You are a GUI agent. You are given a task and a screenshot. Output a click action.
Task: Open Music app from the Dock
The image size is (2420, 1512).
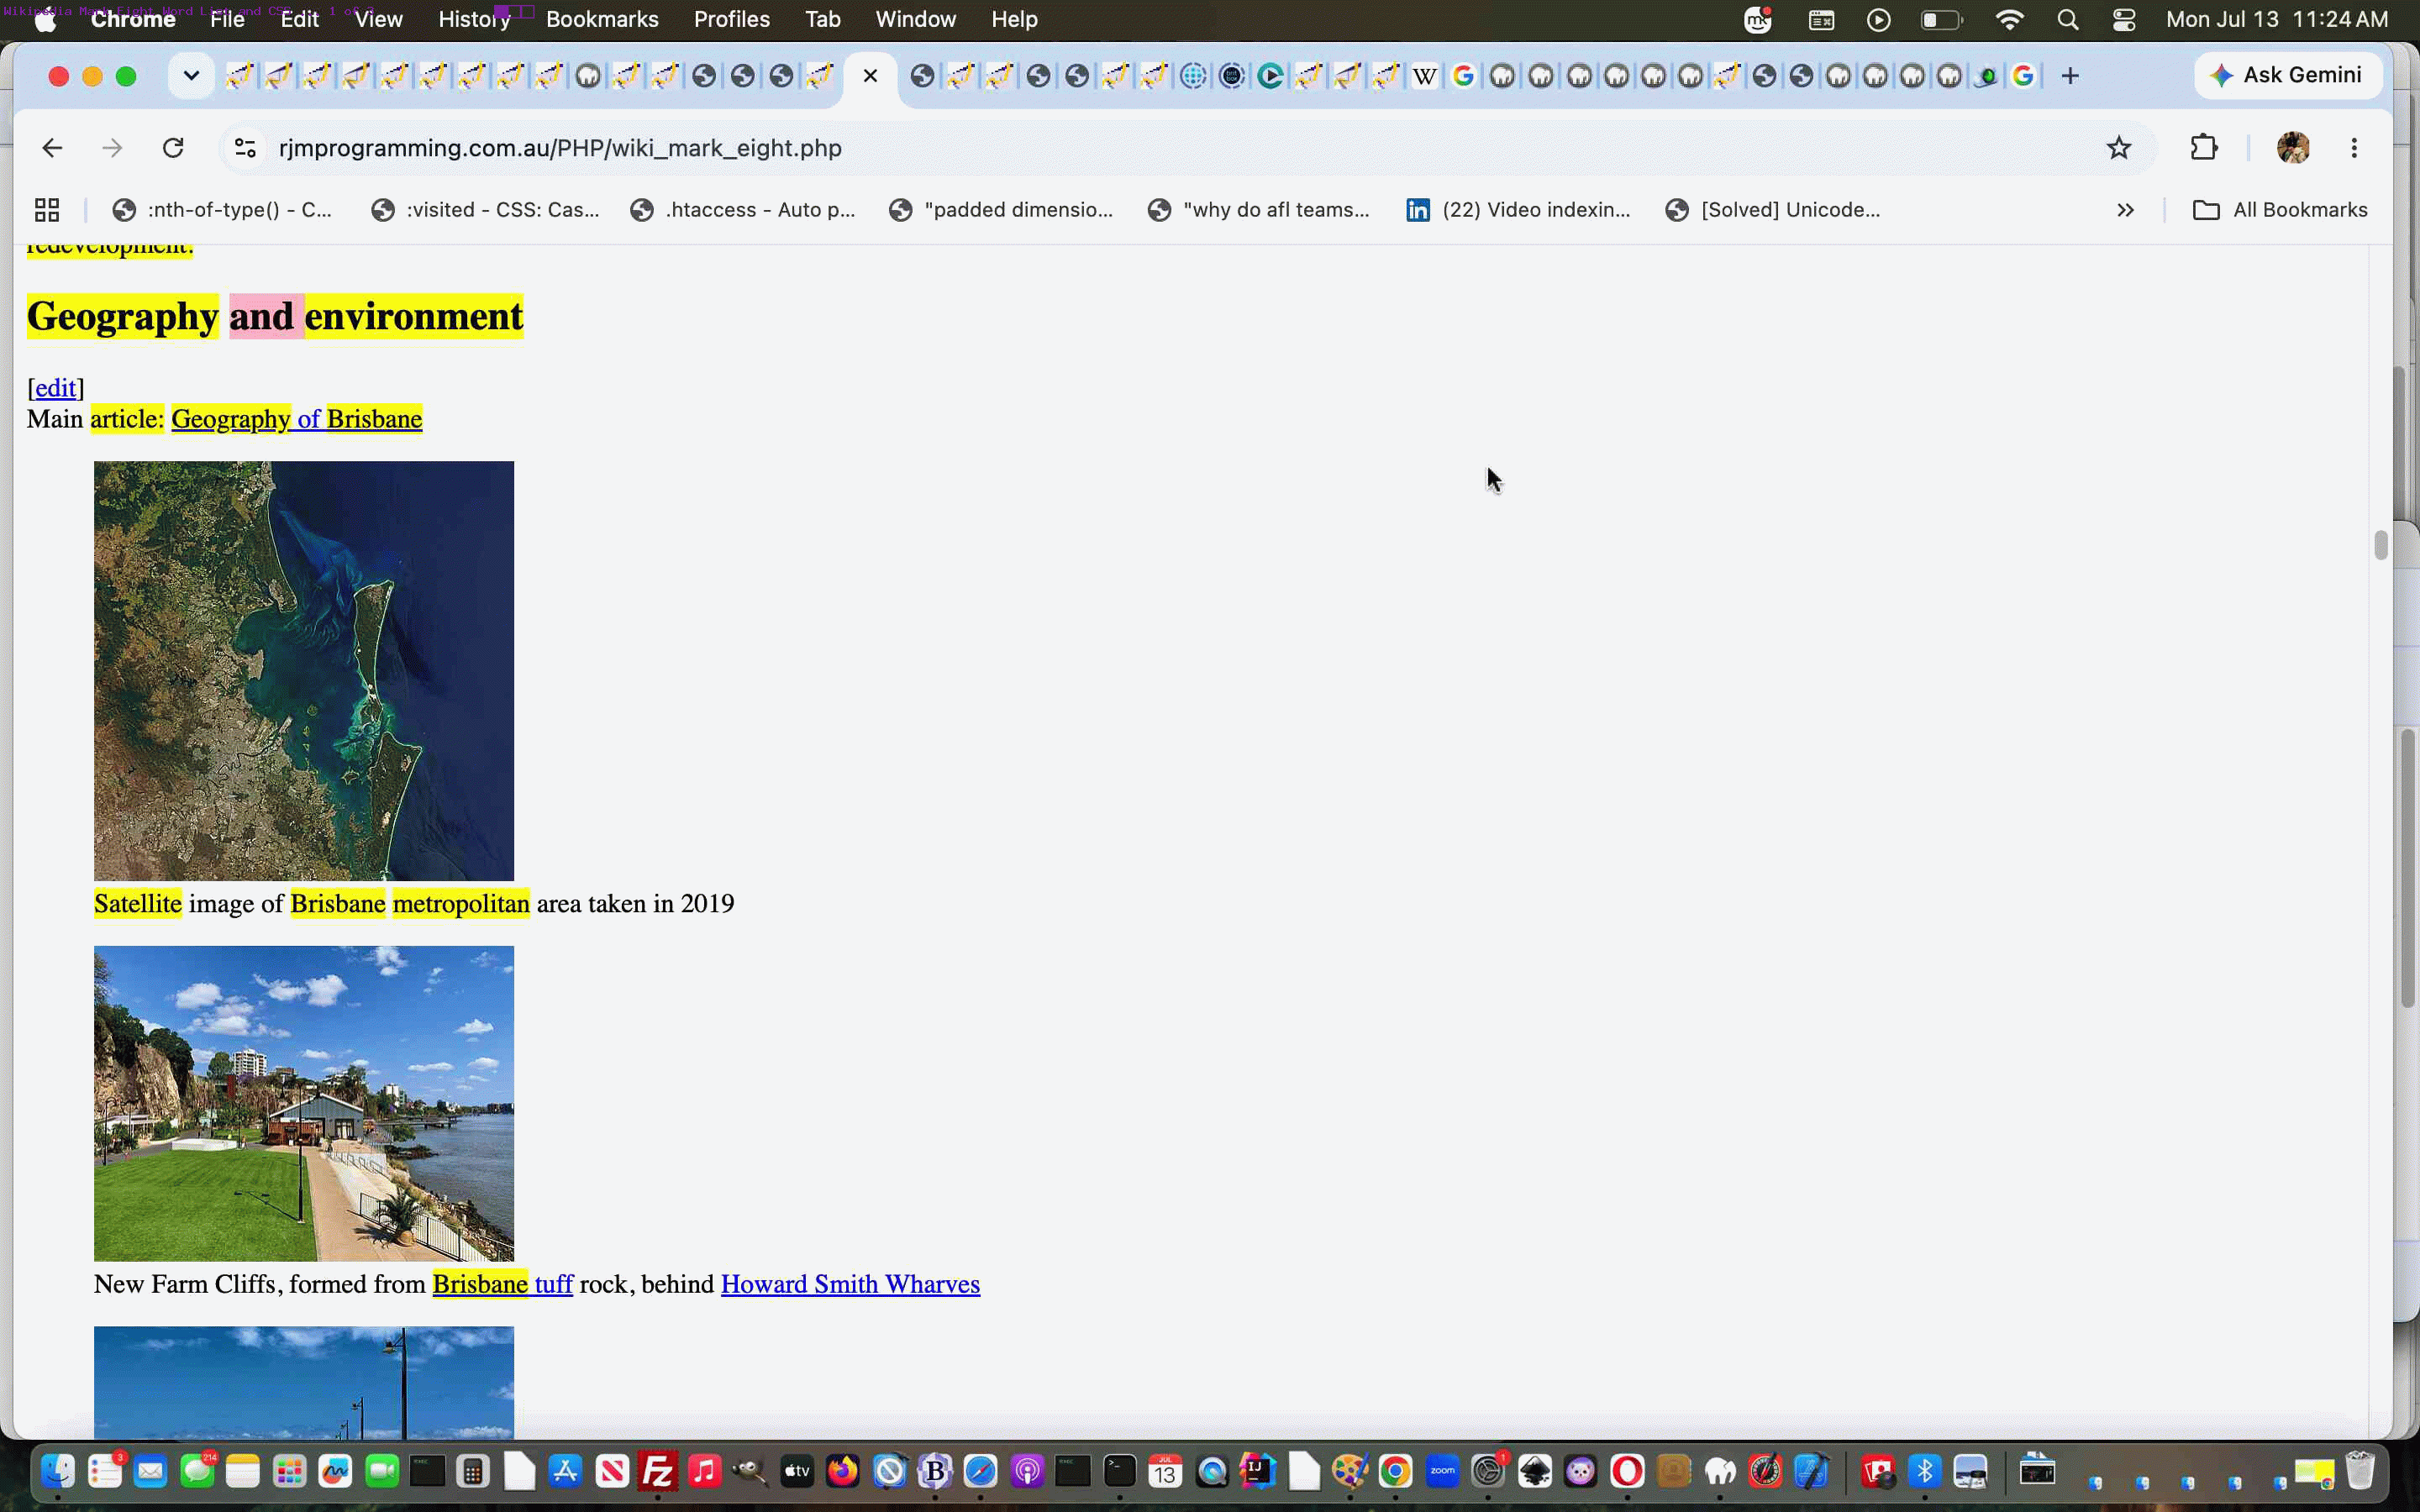[704, 1471]
